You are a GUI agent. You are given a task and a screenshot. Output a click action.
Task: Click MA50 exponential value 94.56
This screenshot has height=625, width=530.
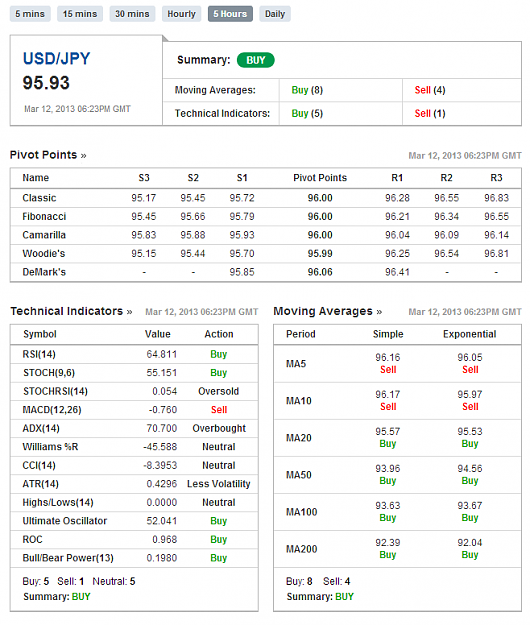coord(470,469)
